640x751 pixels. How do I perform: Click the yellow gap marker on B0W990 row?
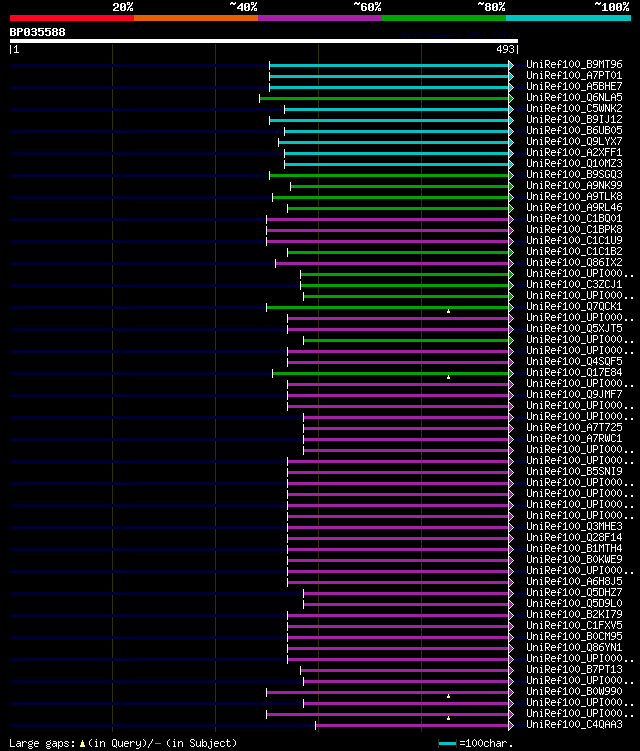coord(448,696)
